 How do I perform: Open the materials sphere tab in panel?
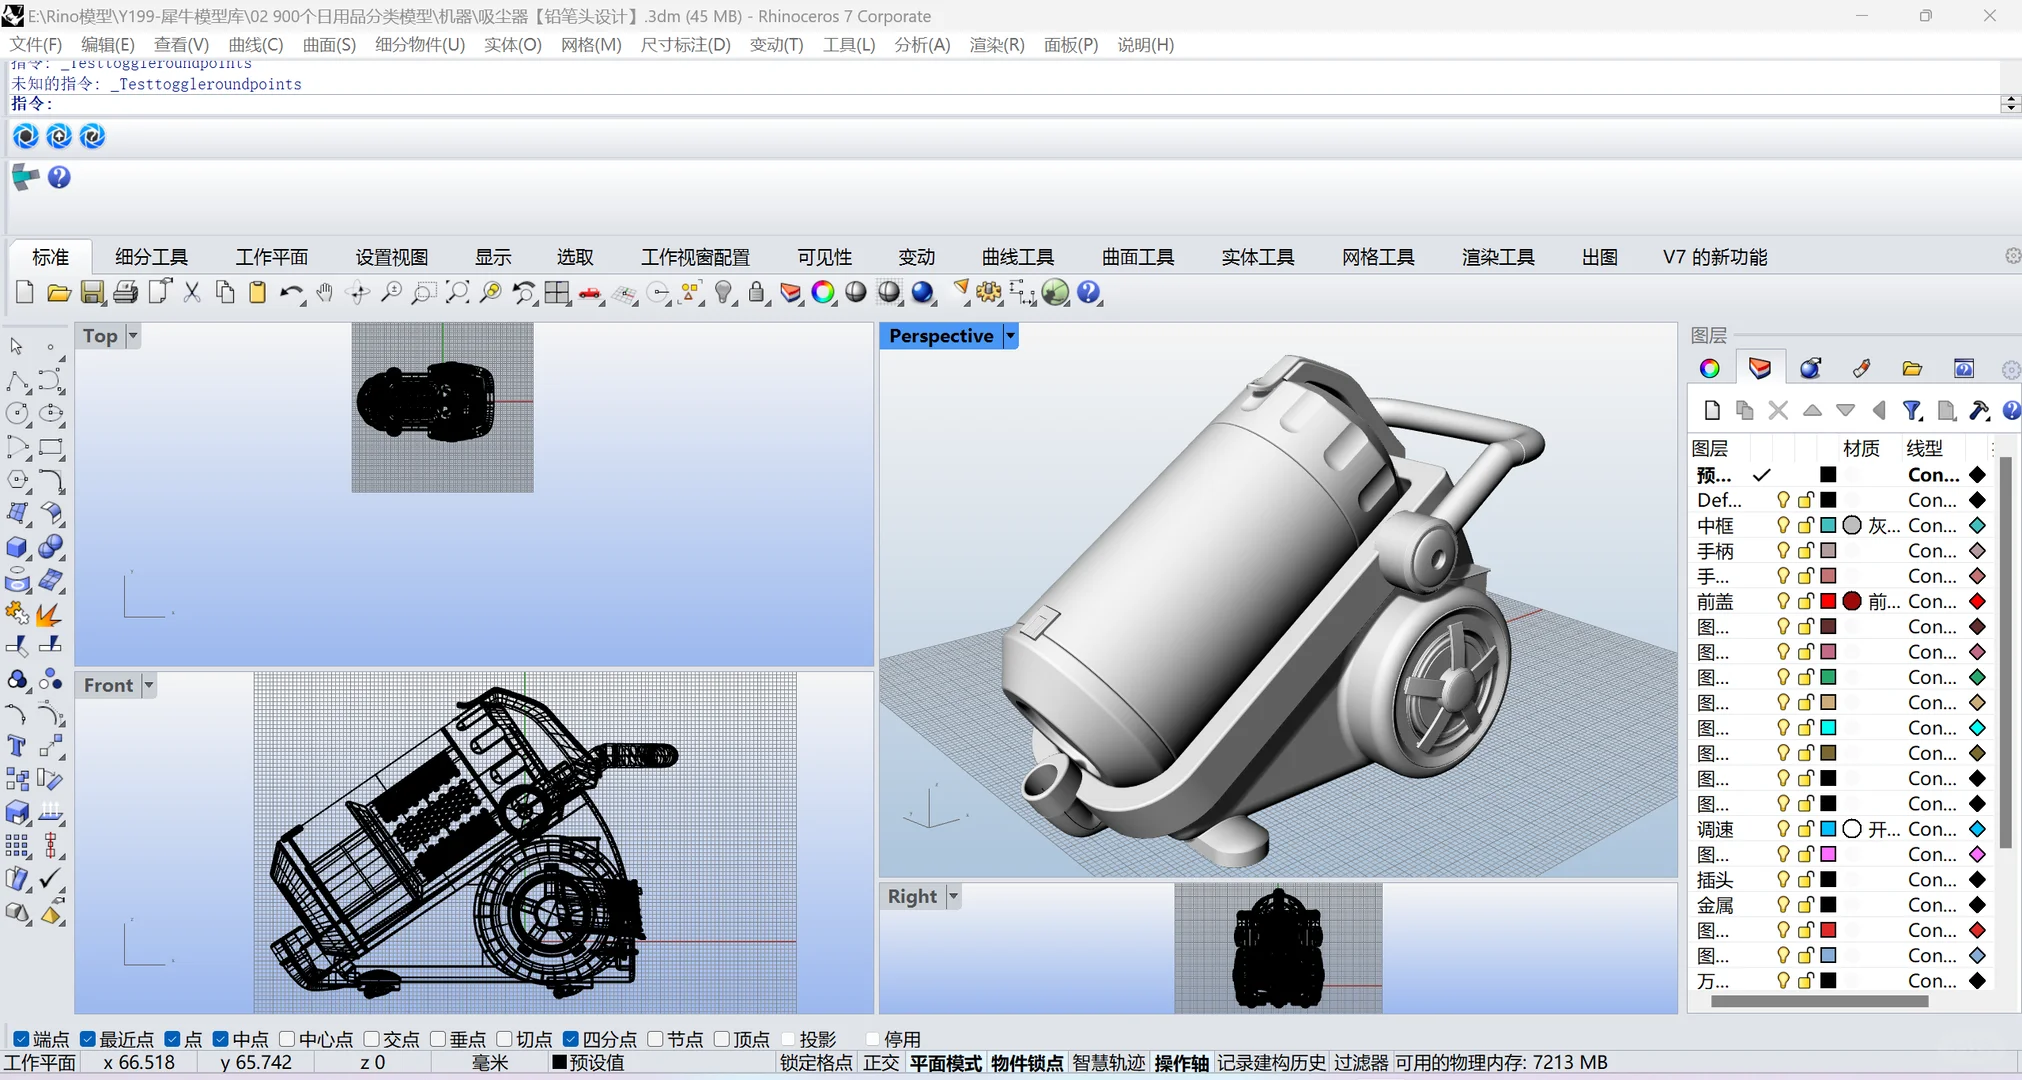(x=1810, y=369)
